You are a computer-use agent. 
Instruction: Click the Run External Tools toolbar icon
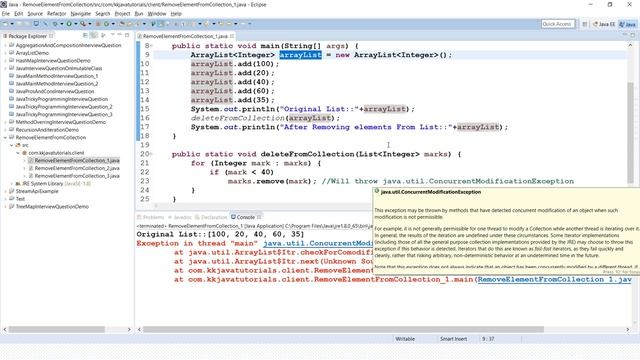83,24
